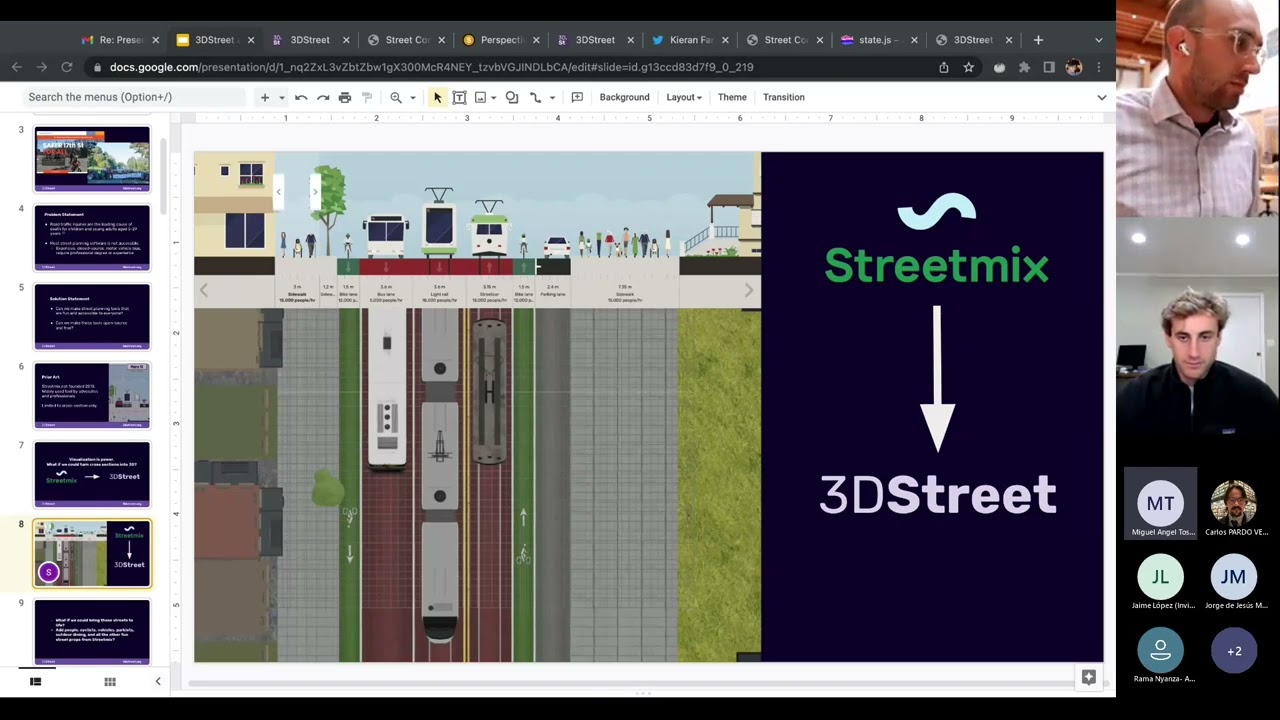Select slide 4 Problem Statement thumbnail
1280x720 pixels.
(92, 238)
